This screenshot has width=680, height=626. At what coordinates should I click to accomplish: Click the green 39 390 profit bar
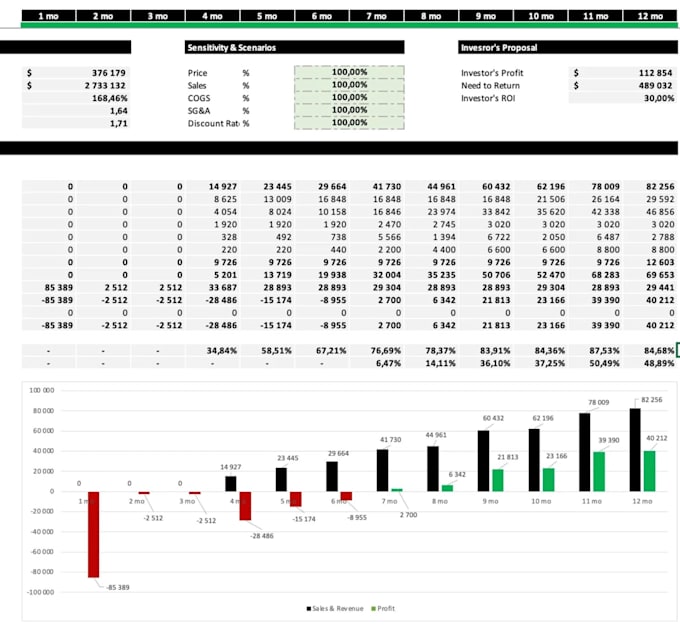[599, 472]
